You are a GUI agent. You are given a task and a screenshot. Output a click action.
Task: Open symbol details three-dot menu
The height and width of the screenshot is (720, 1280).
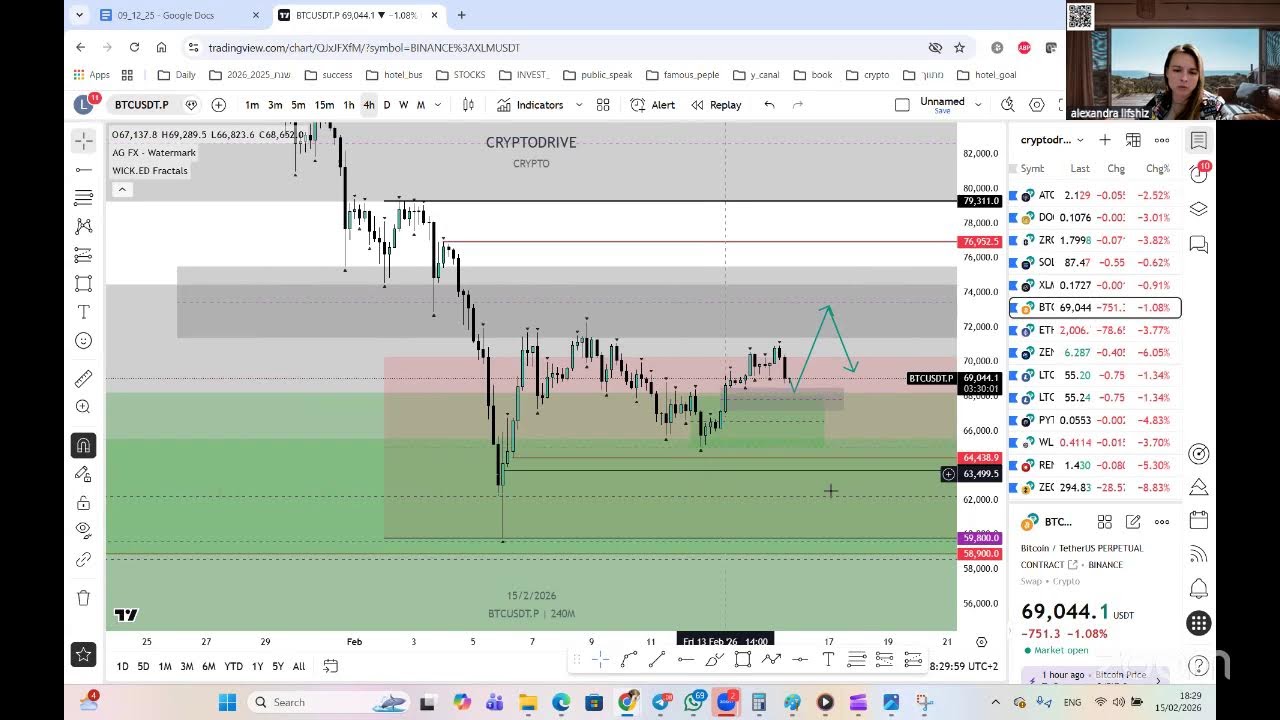point(1162,522)
